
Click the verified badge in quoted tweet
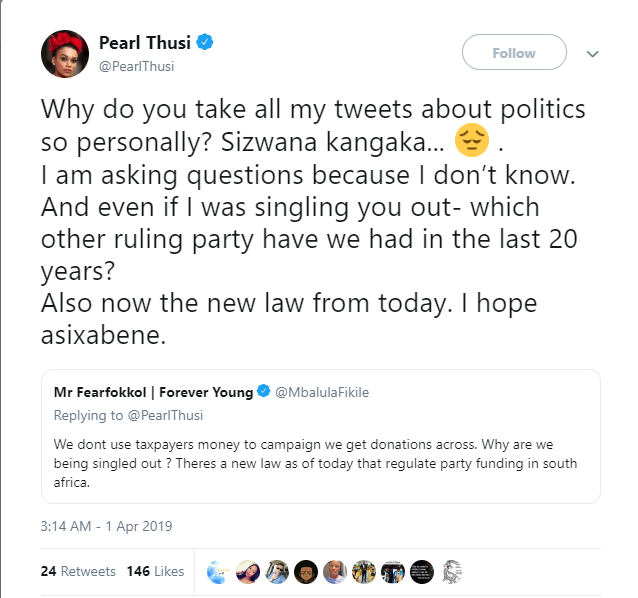pos(265,391)
